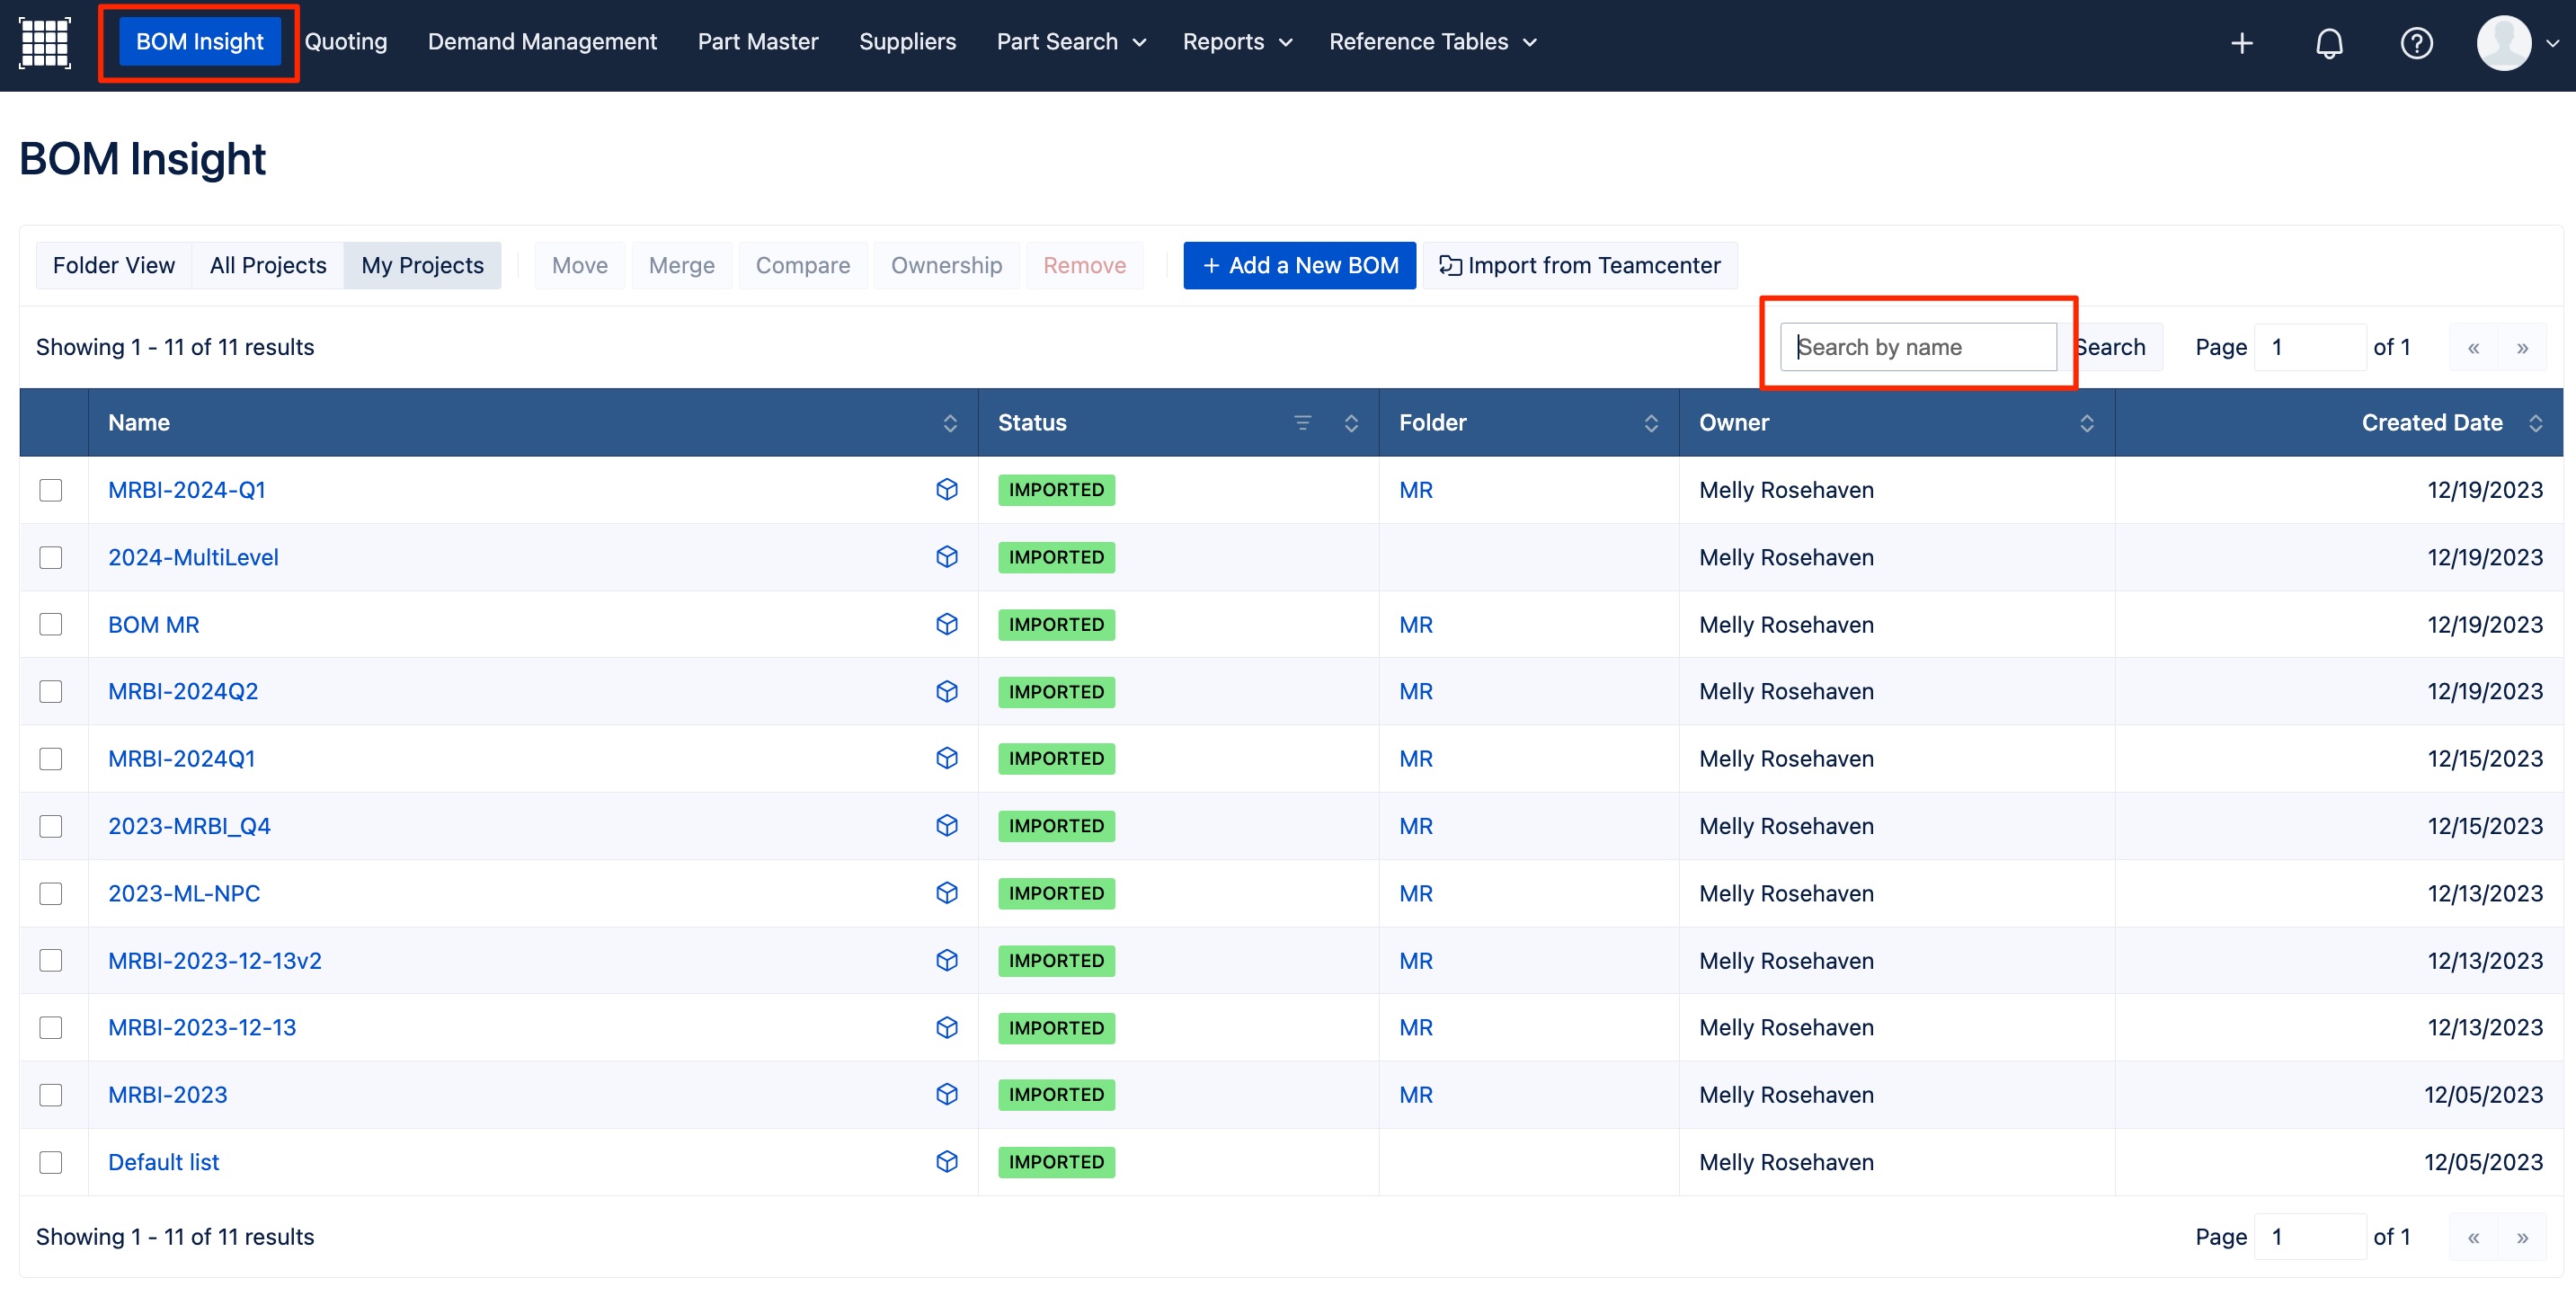Expand the Part Search dropdown menu
This screenshot has width=2576, height=1296.
[1071, 42]
